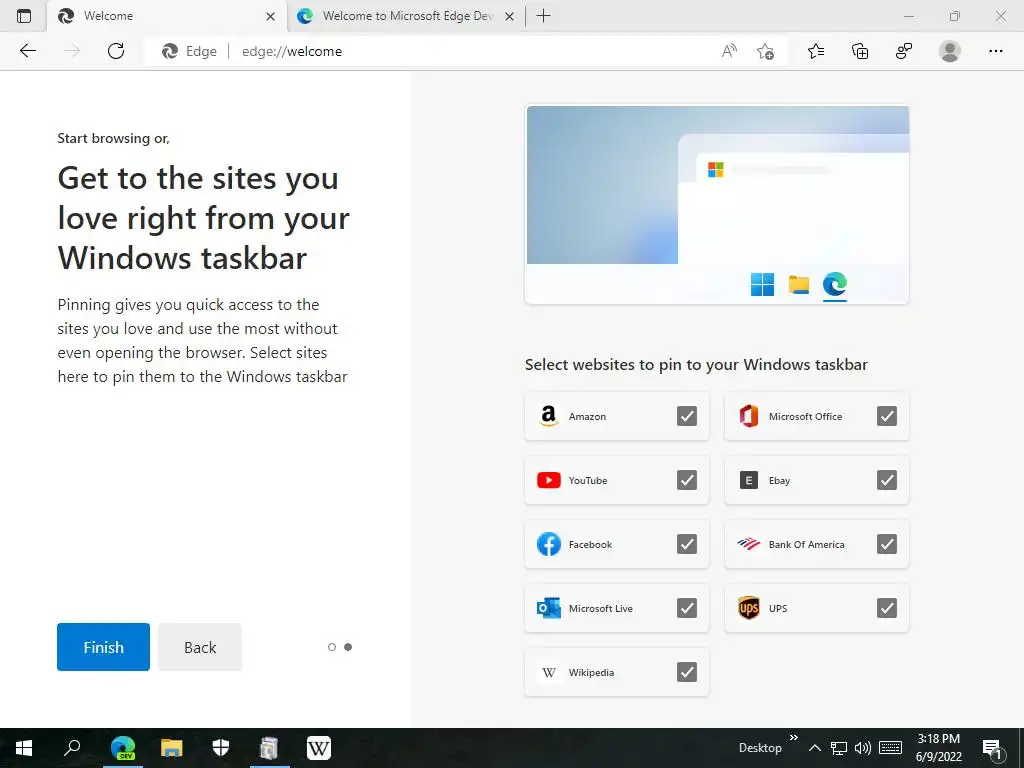Click the Finish button
This screenshot has height=768, width=1024.
coord(103,647)
